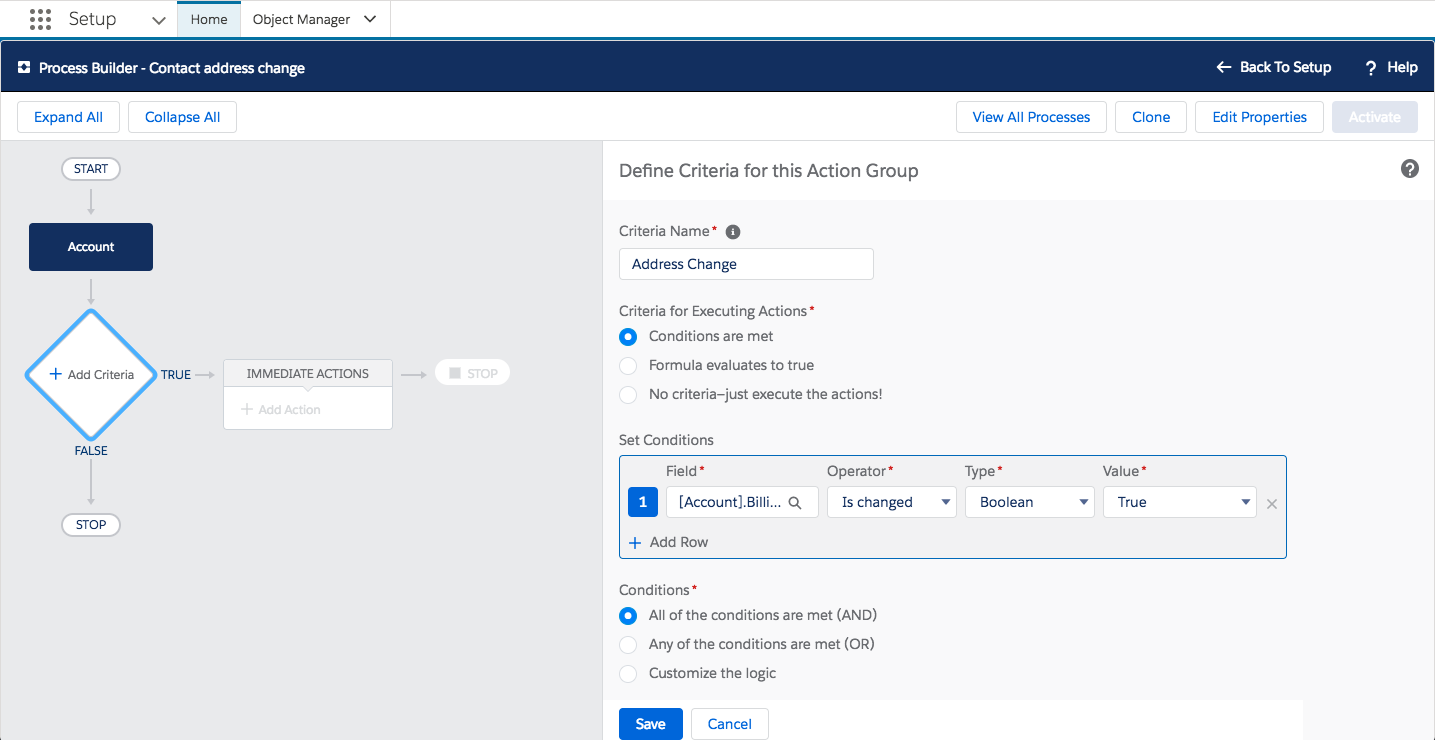Click the Edit Properties button
Screen dimensions: 1435x740
(1259, 117)
